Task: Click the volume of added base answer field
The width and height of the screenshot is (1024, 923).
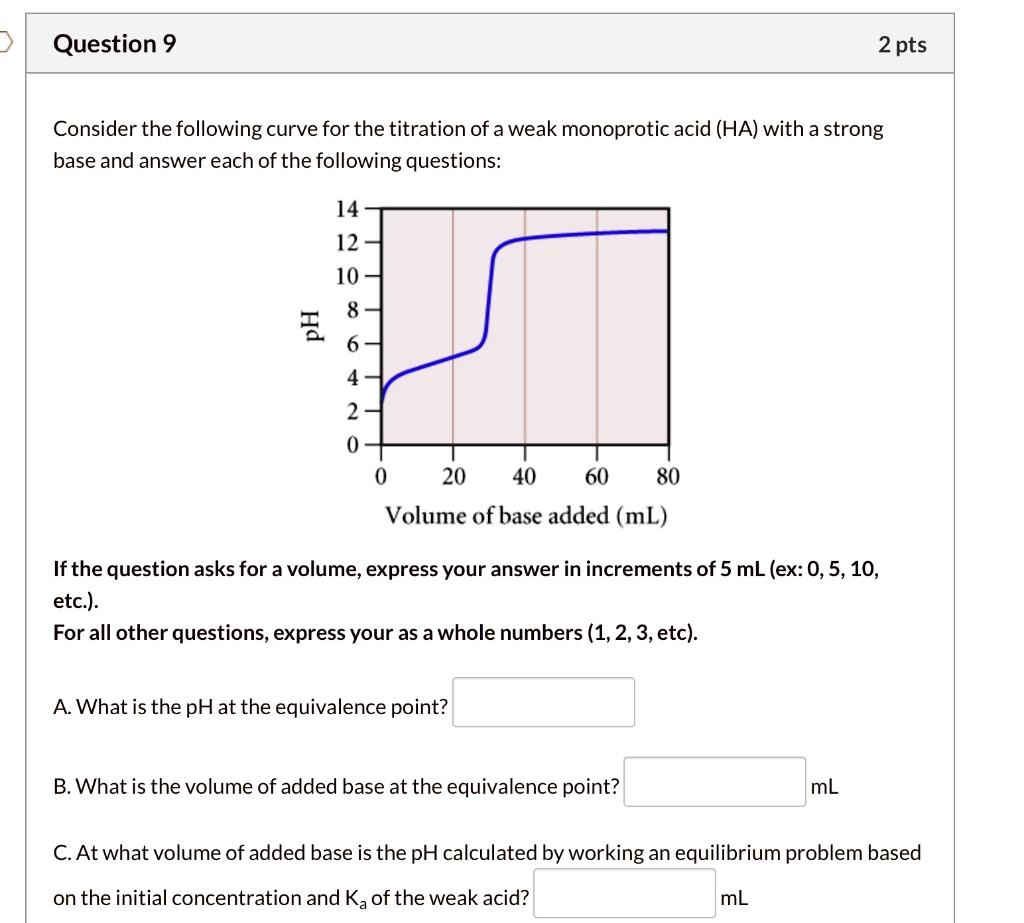Action: pyautogui.click(x=713, y=781)
